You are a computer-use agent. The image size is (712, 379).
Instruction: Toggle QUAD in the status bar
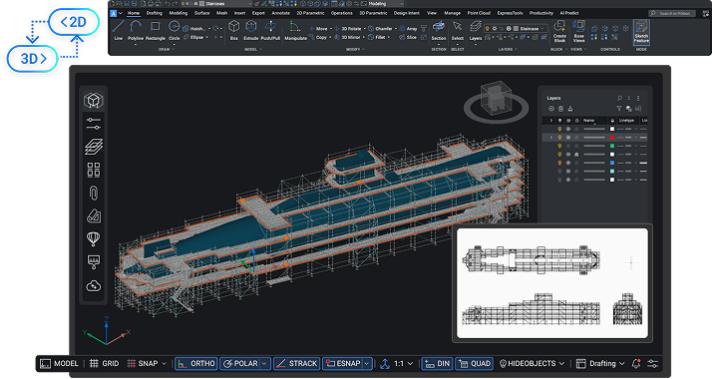475,364
